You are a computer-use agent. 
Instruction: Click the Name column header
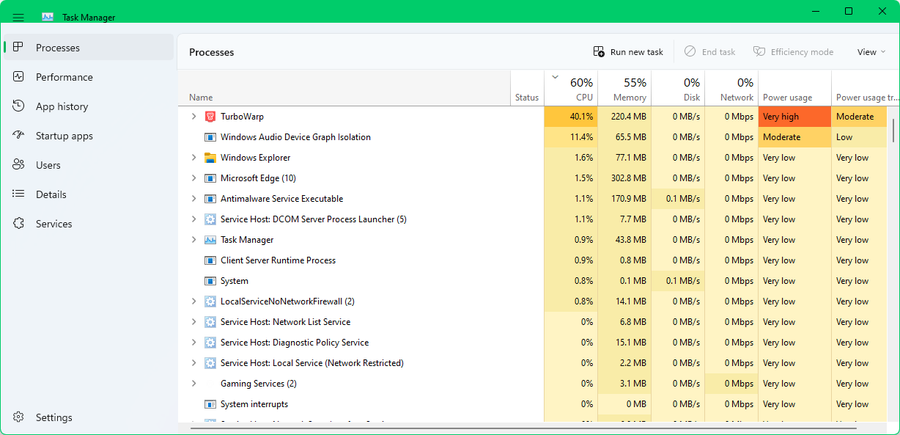[x=300, y=97]
